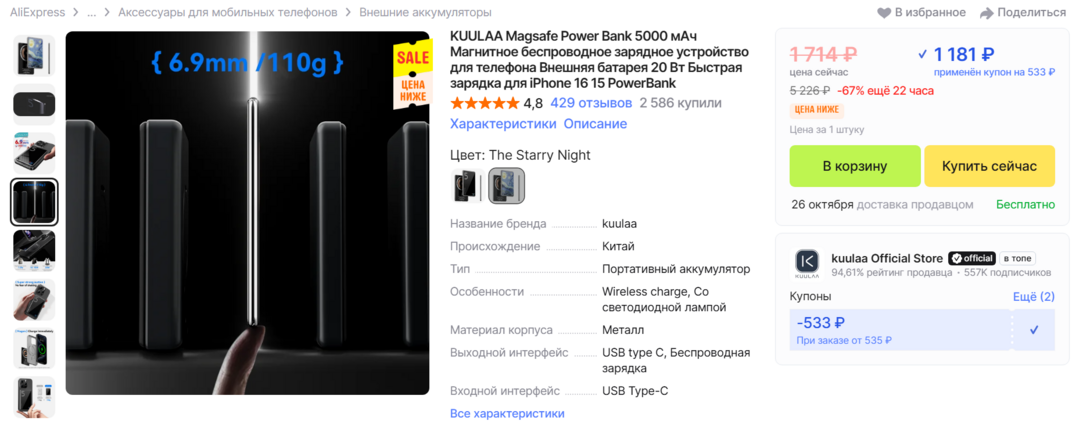This screenshot has width=1090, height=439.
Task: Click the 'в топе' store badge
Action: point(1016,258)
